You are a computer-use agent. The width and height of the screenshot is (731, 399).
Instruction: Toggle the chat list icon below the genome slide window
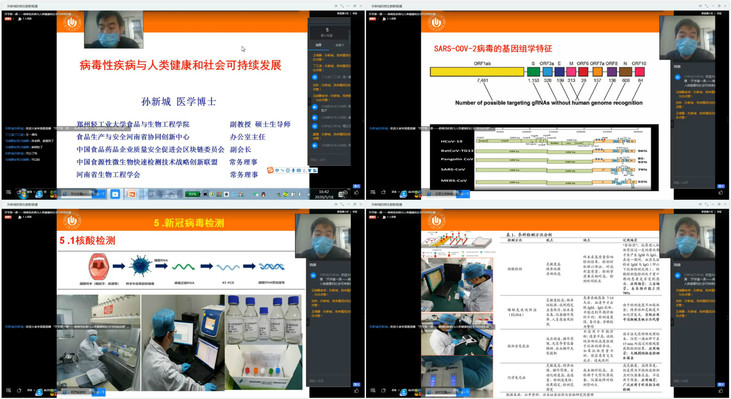click(373, 192)
